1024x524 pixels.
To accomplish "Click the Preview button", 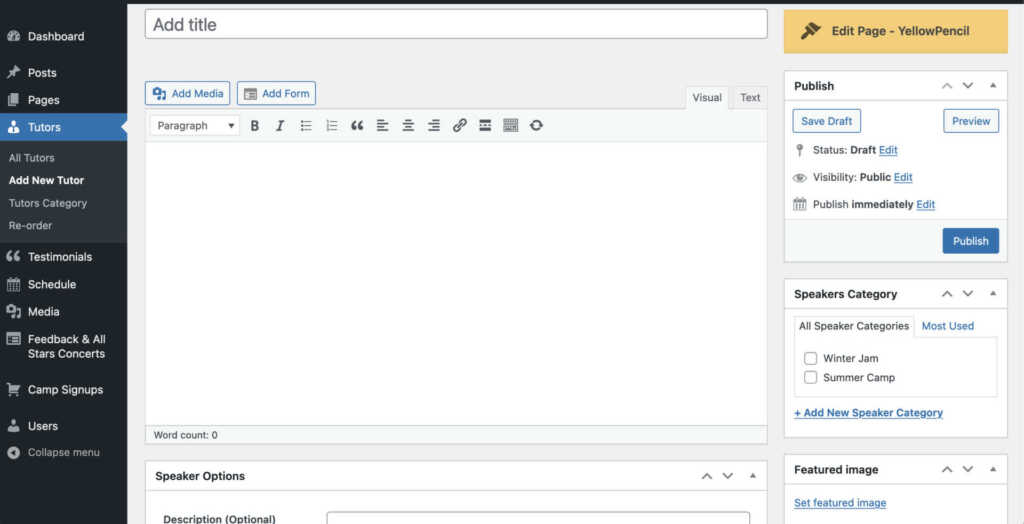I will pyautogui.click(x=971, y=121).
